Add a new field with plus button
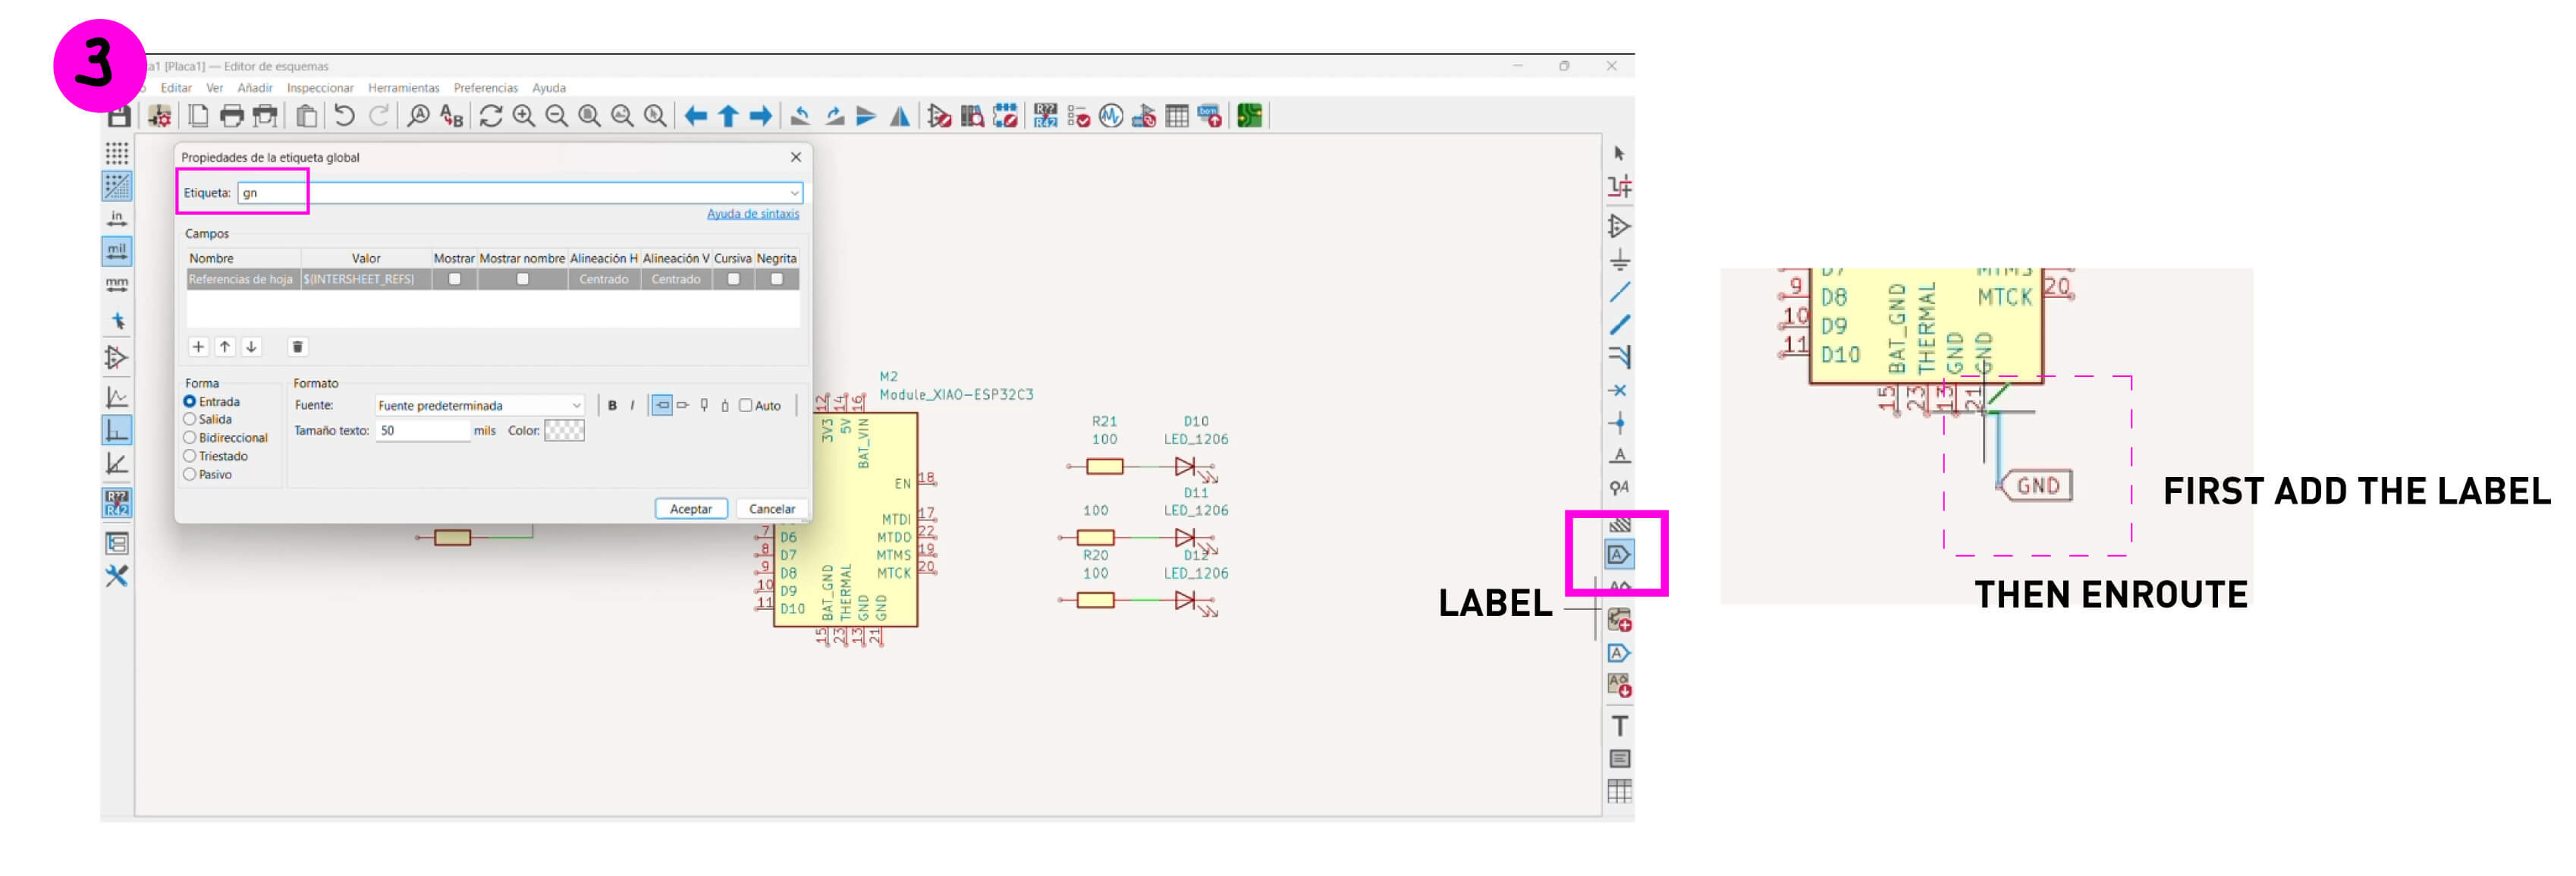The width and height of the screenshot is (2576, 876). [x=198, y=347]
